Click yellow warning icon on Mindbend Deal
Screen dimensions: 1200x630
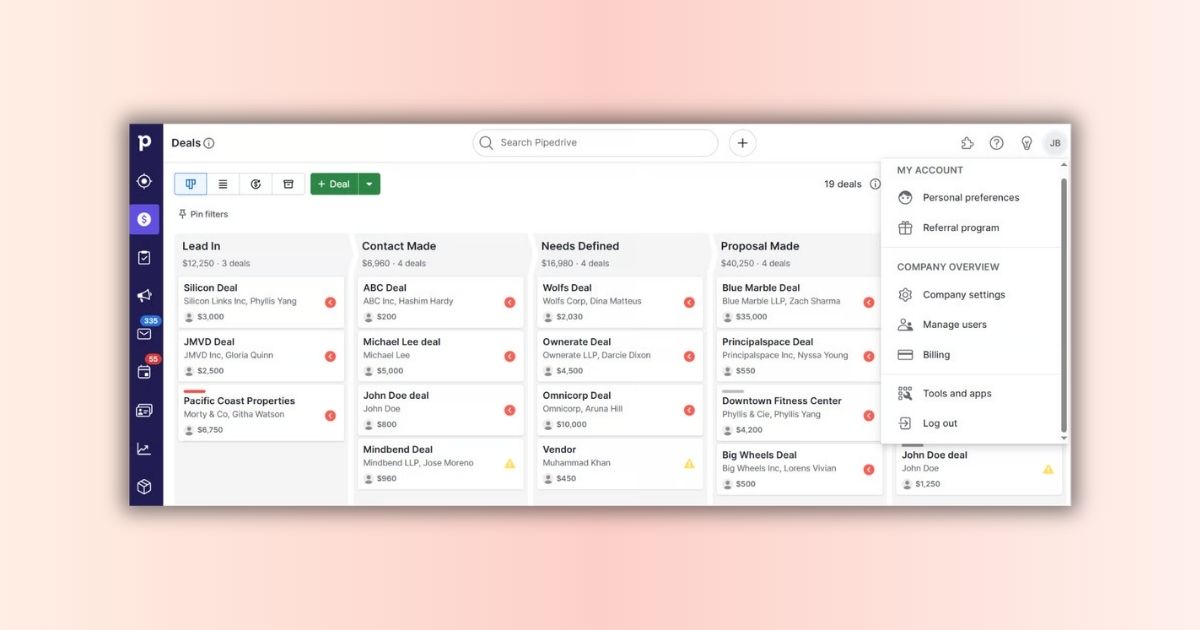click(510, 464)
